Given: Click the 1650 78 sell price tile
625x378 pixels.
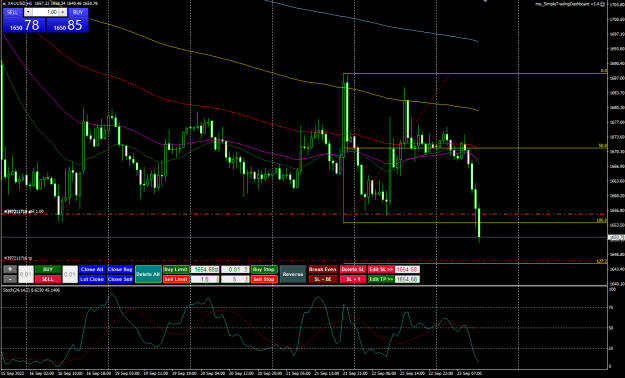Looking at the screenshot, I should [x=24, y=25].
